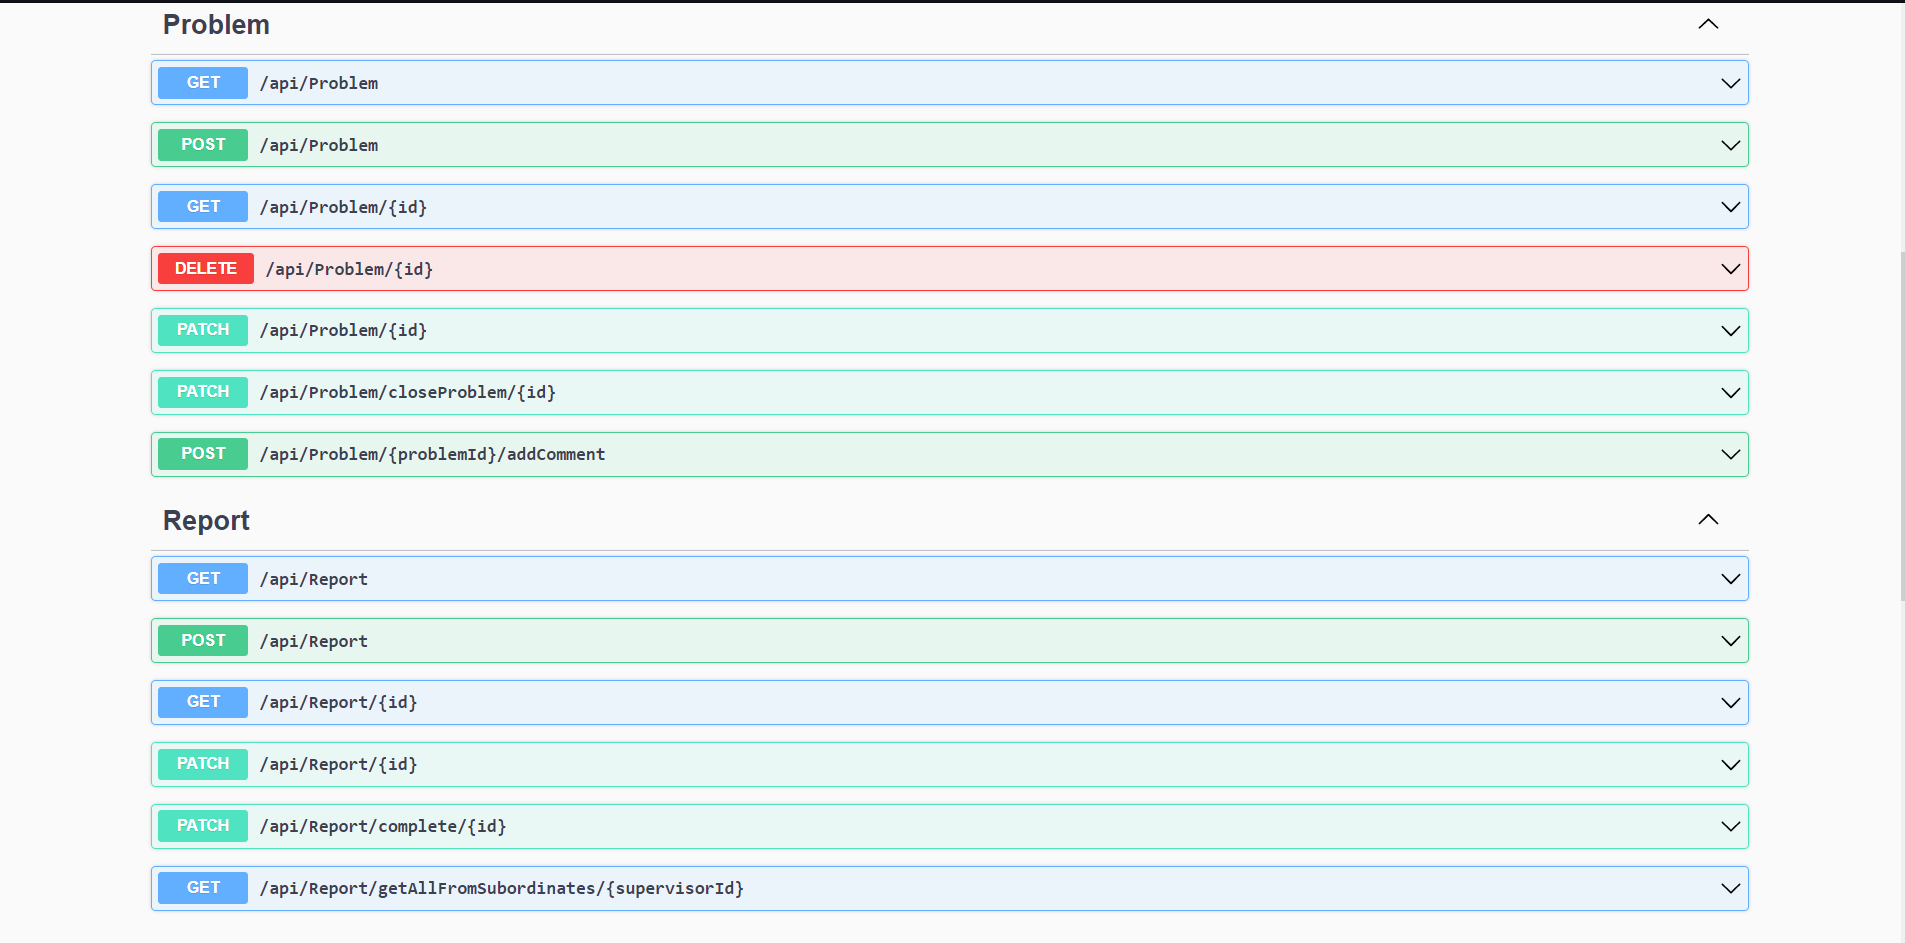Click GET badge for getAllFromSubordinates
The width and height of the screenshot is (1905, 943).
click(x=203, y=888)
